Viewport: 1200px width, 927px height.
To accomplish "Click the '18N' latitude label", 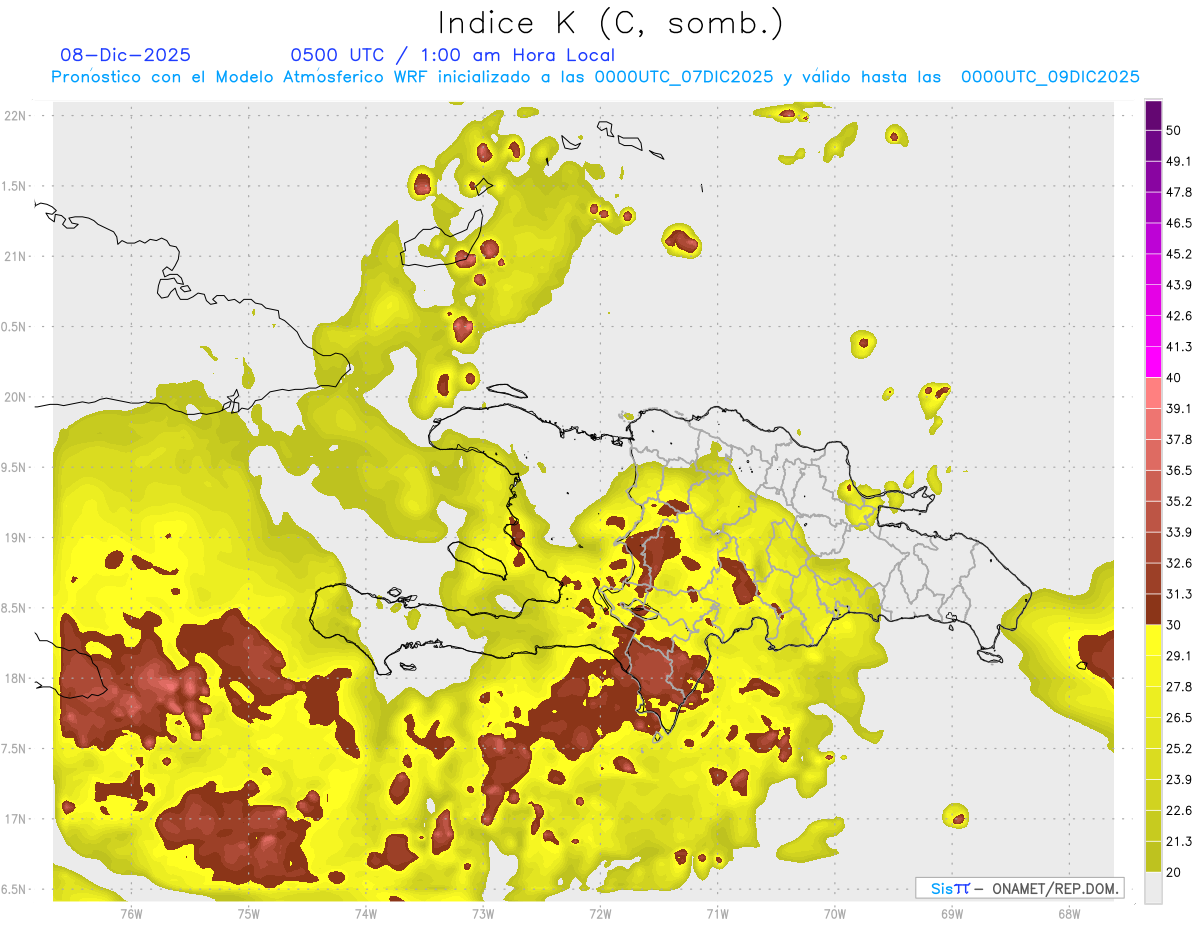I will (x=15, y=679).
